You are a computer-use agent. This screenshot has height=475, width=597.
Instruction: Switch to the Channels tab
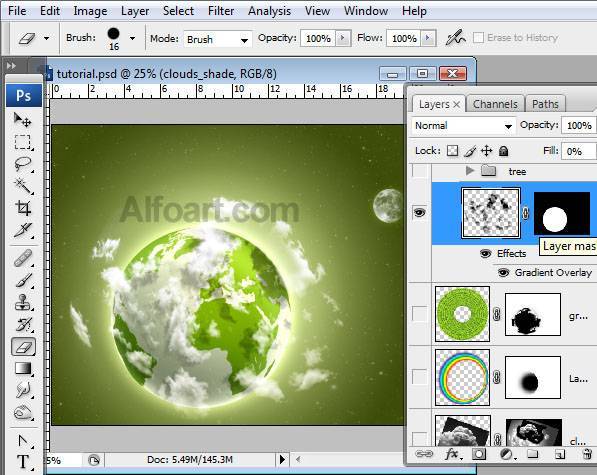coord(495,104)
